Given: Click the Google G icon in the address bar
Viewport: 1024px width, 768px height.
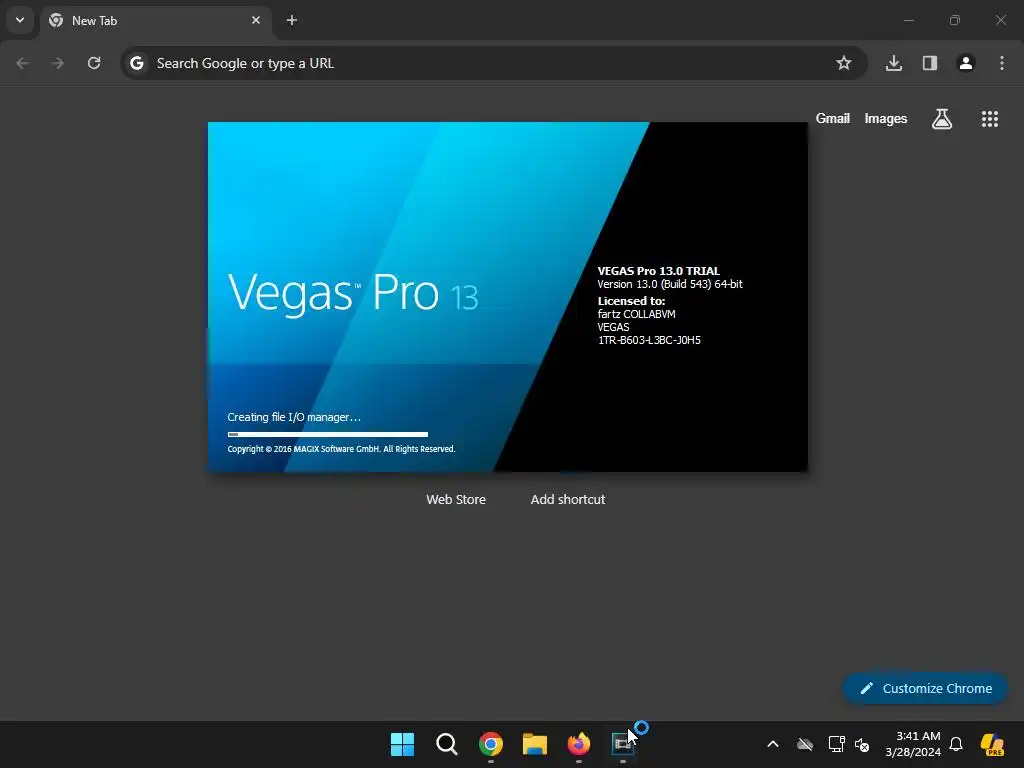Looking at the screenshot, I should (136, 63).
